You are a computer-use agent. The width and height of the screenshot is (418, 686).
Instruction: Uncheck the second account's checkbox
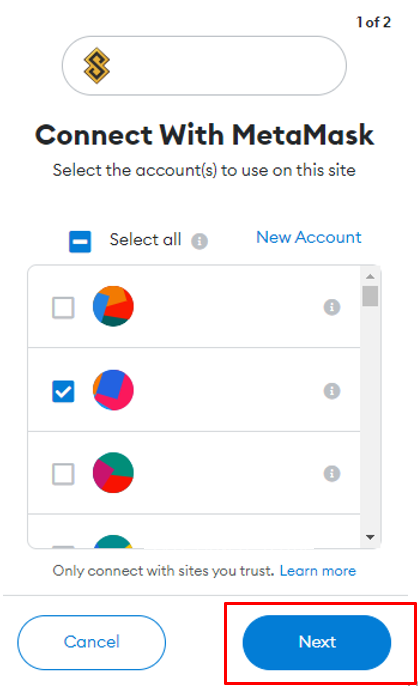(63, 391)
